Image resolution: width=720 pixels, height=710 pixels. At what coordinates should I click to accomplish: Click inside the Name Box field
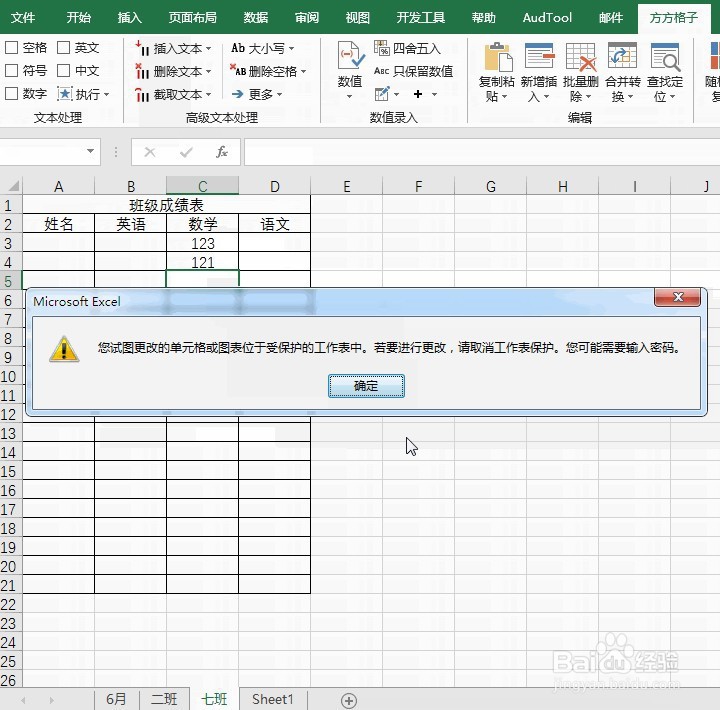point(41,151)
